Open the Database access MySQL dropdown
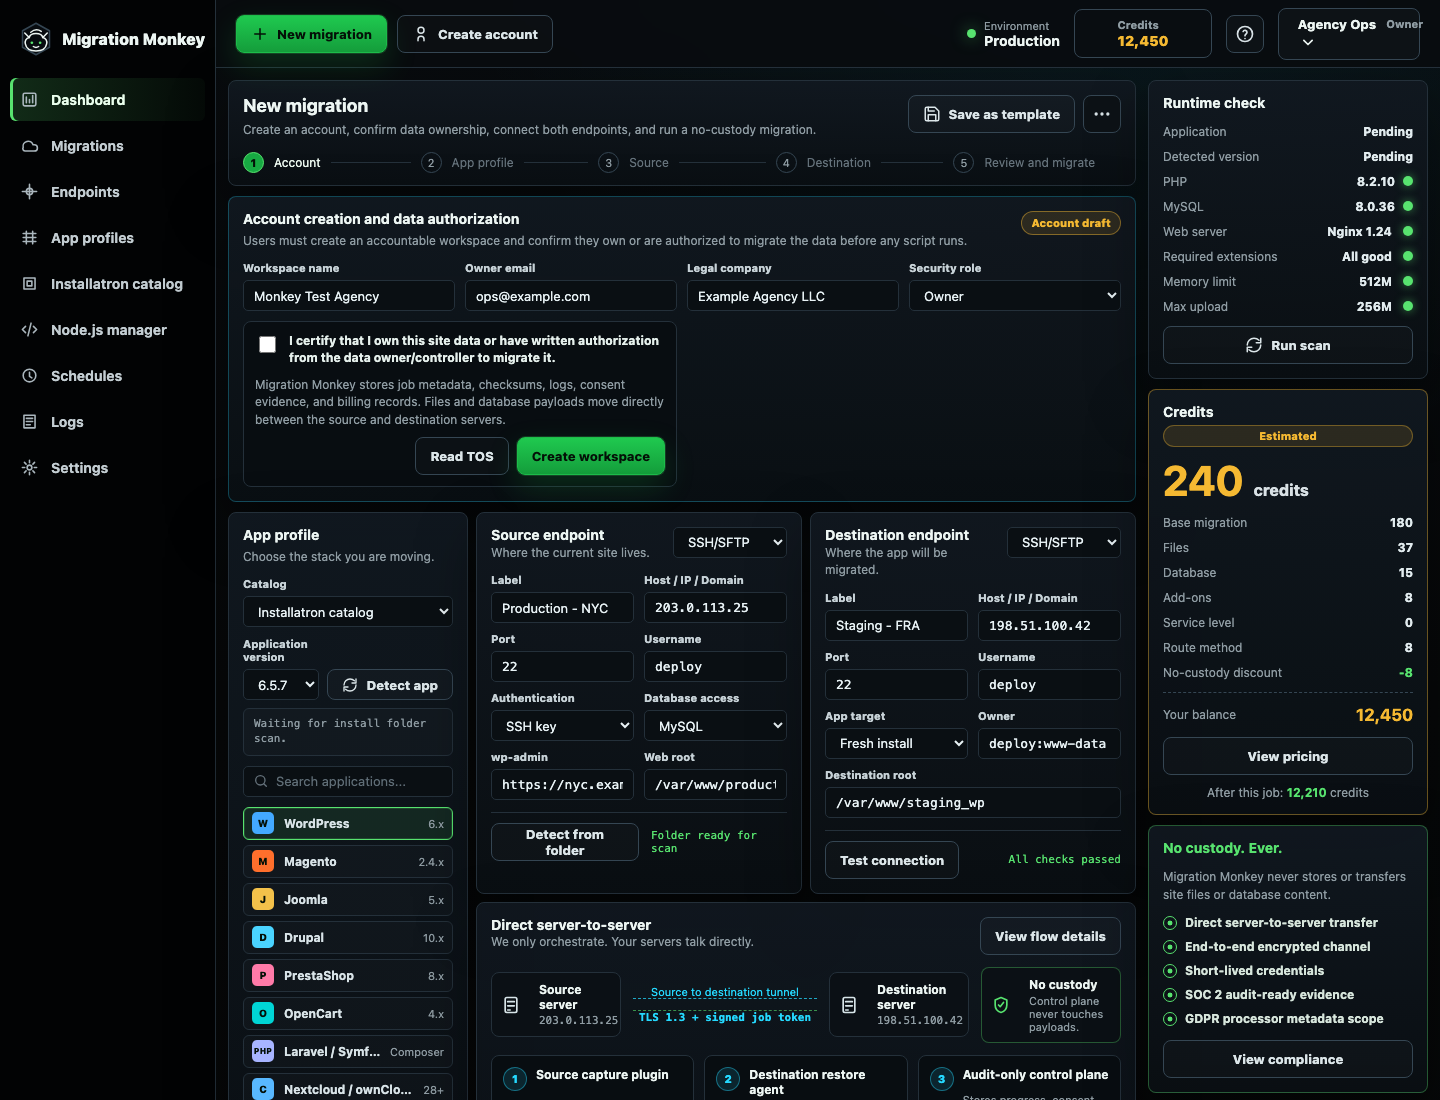Screen dimensions: 1440x1100 [715, 726]
